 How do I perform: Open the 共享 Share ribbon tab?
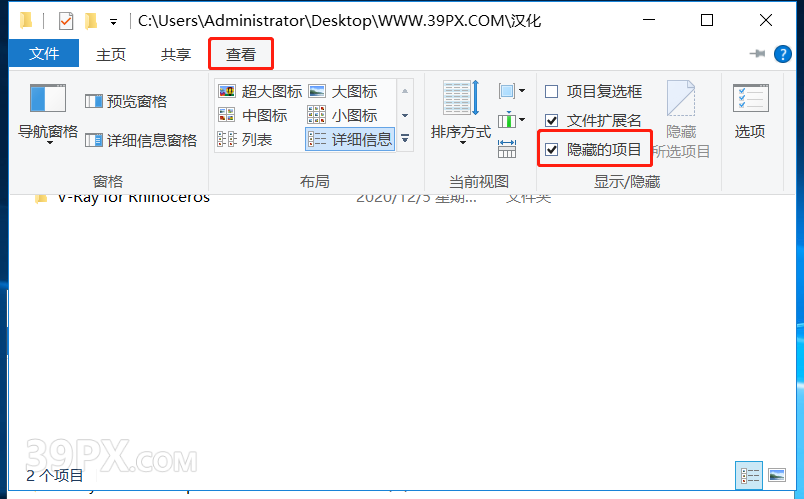[x=176, y=54]
